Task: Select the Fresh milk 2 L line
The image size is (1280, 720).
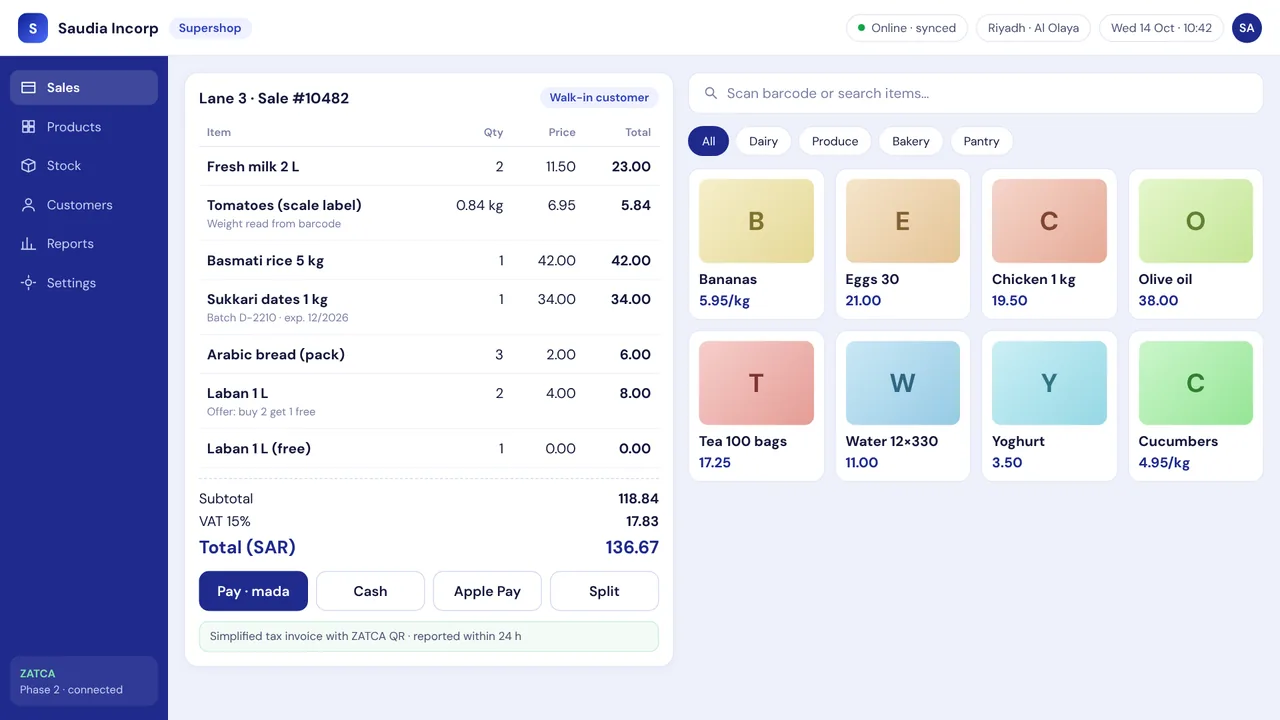Action: 429,167
